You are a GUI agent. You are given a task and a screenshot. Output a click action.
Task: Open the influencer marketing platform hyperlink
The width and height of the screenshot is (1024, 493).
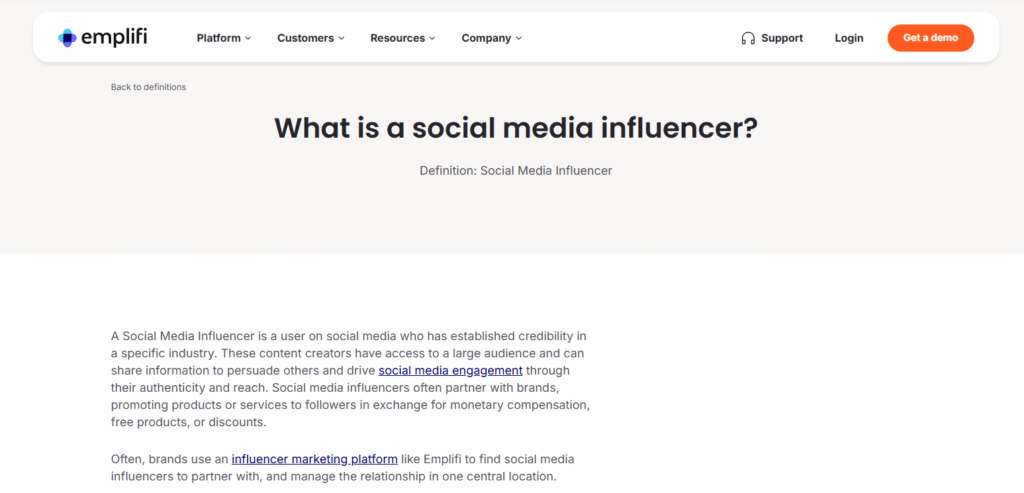pos(314,459)
